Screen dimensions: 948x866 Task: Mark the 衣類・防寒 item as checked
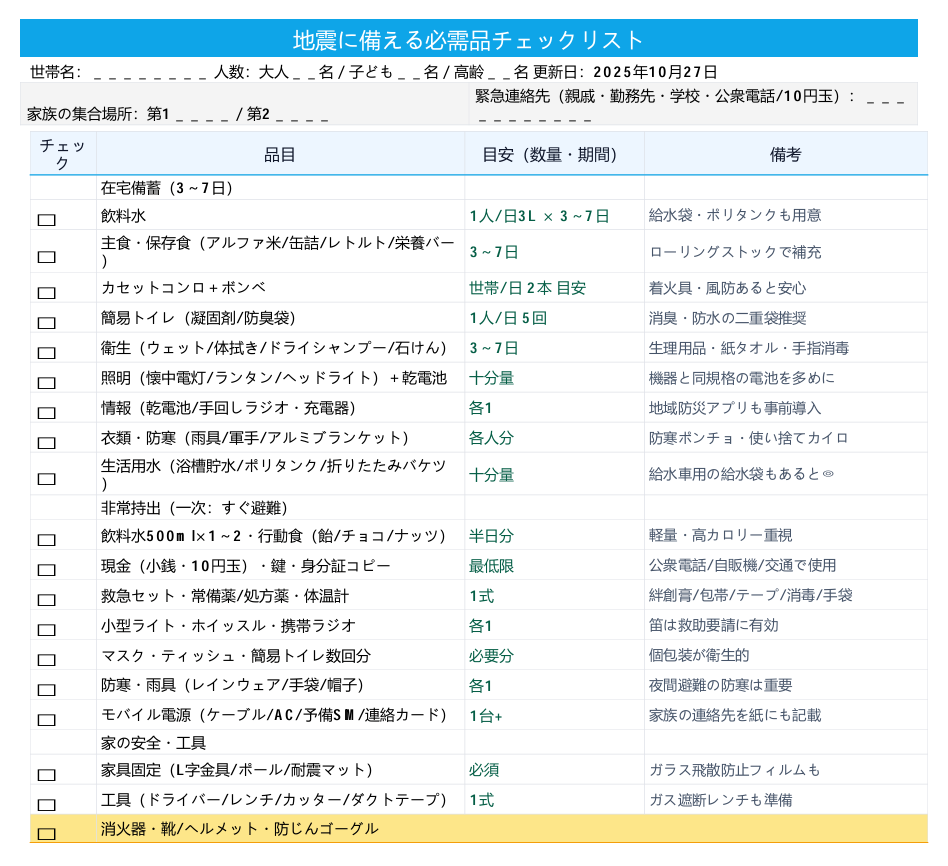click(x=46, y=443)
